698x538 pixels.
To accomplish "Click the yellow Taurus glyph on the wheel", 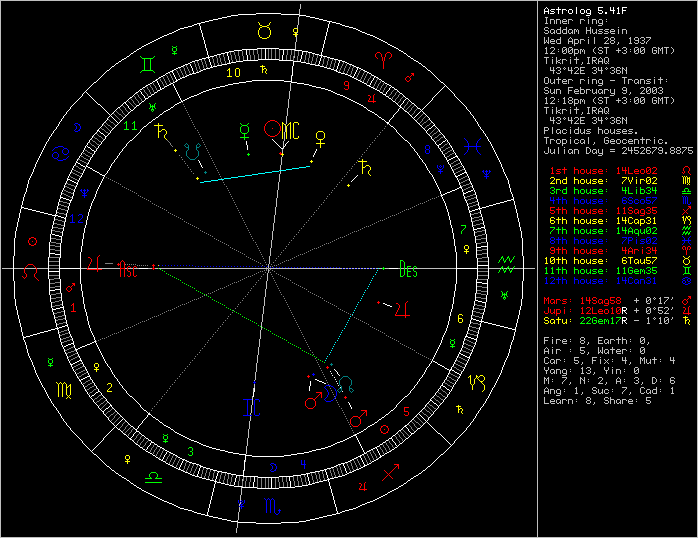I will [x=265, y=32].
